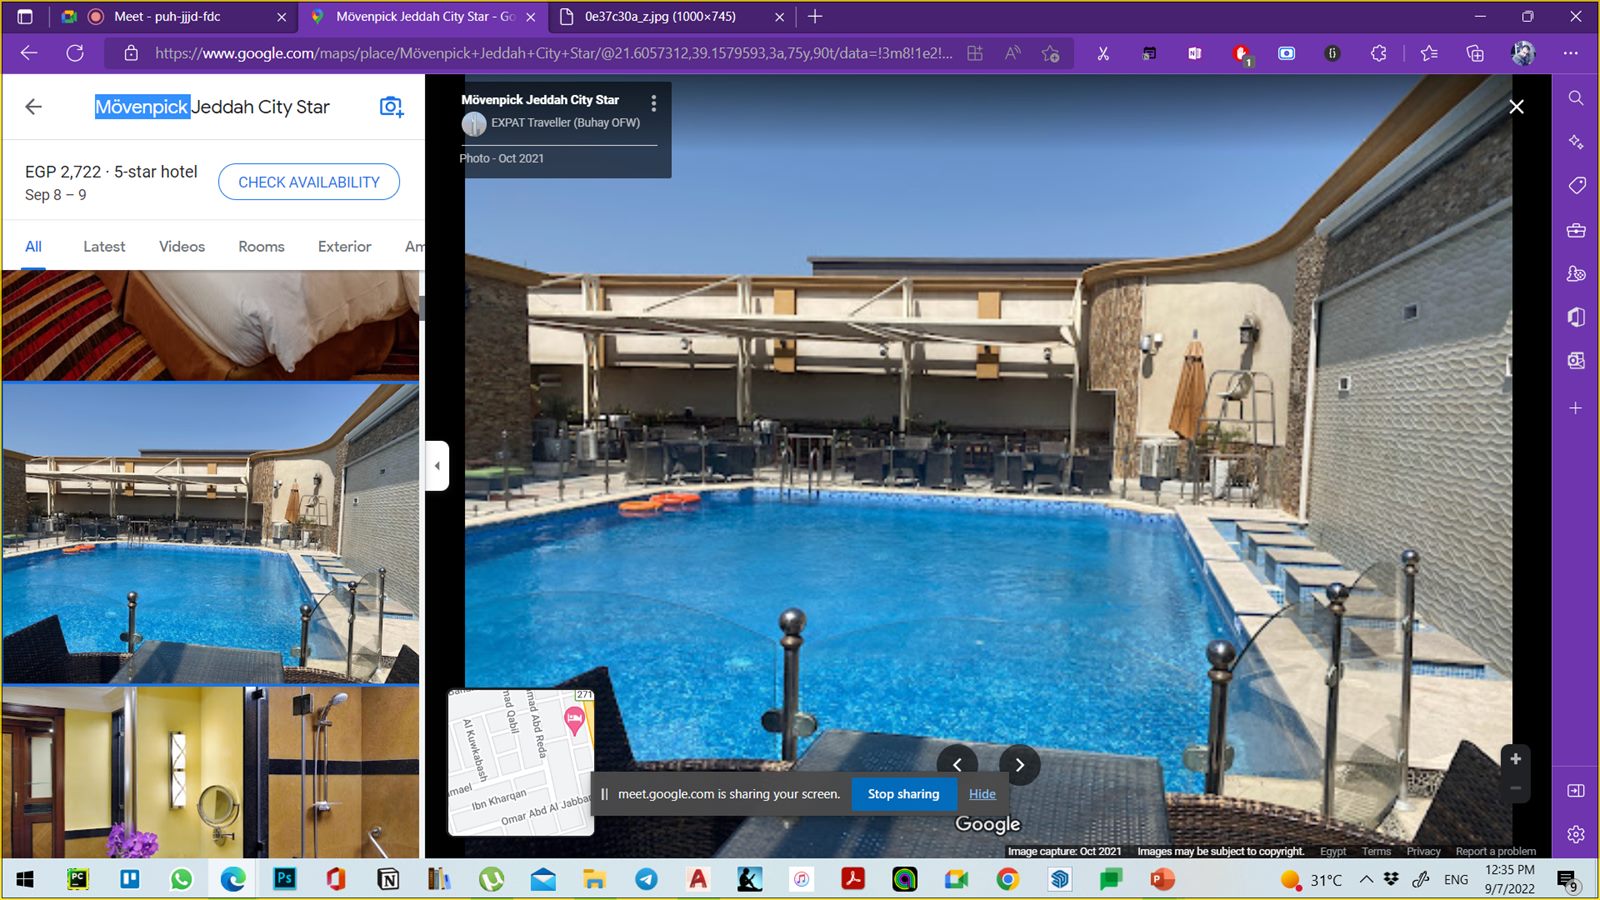Click the CHECK AVAILABILITY button
The image size is (1600, 900).
[309, 182]
